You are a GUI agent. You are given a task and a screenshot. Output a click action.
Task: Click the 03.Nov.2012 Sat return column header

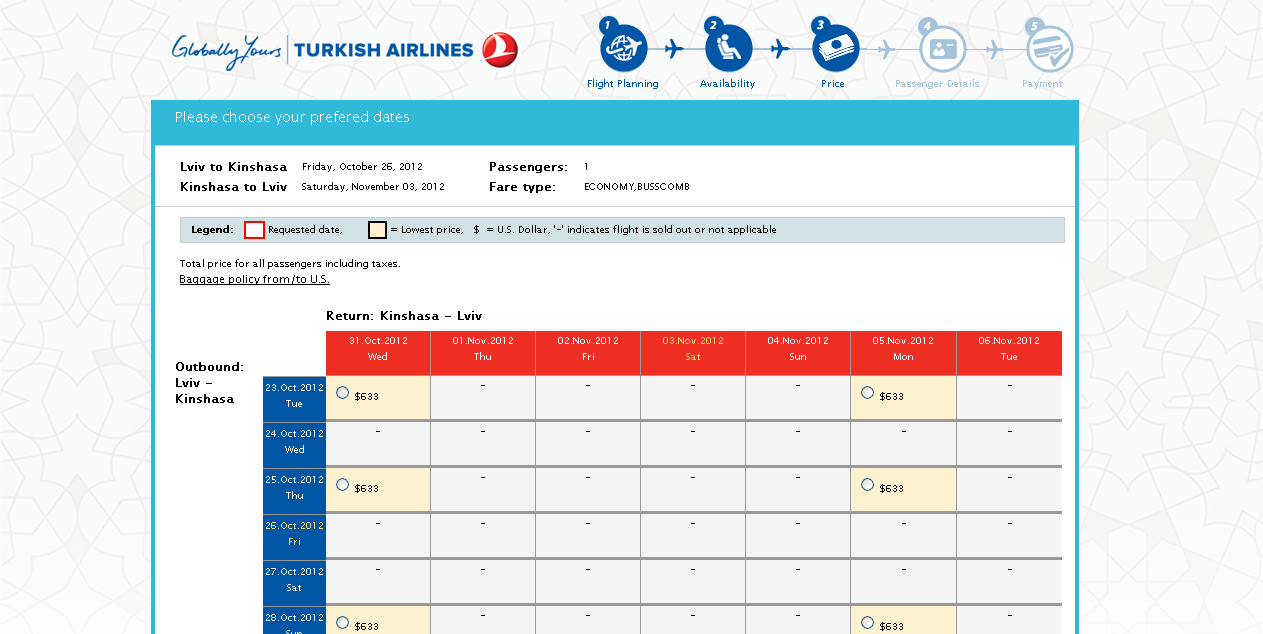pyautogui.click(x=692, y=348)
